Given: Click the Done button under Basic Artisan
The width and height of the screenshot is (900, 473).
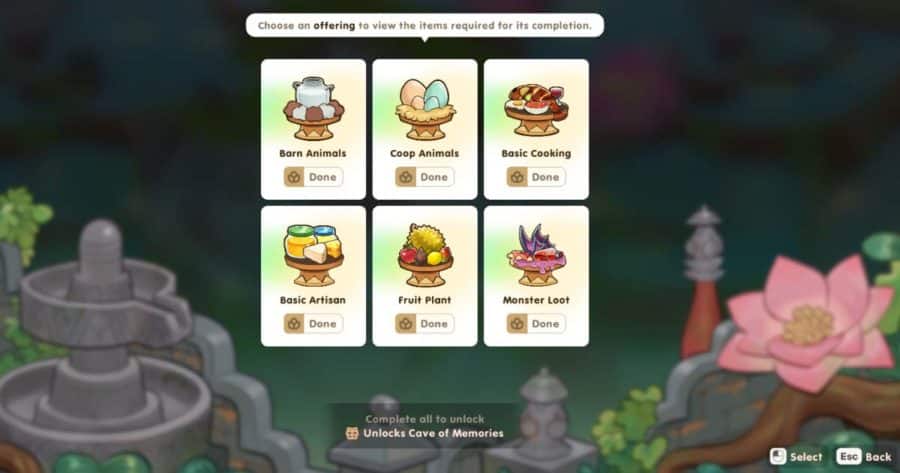Looking at the screenshot, I should click(x=313, y=324).
